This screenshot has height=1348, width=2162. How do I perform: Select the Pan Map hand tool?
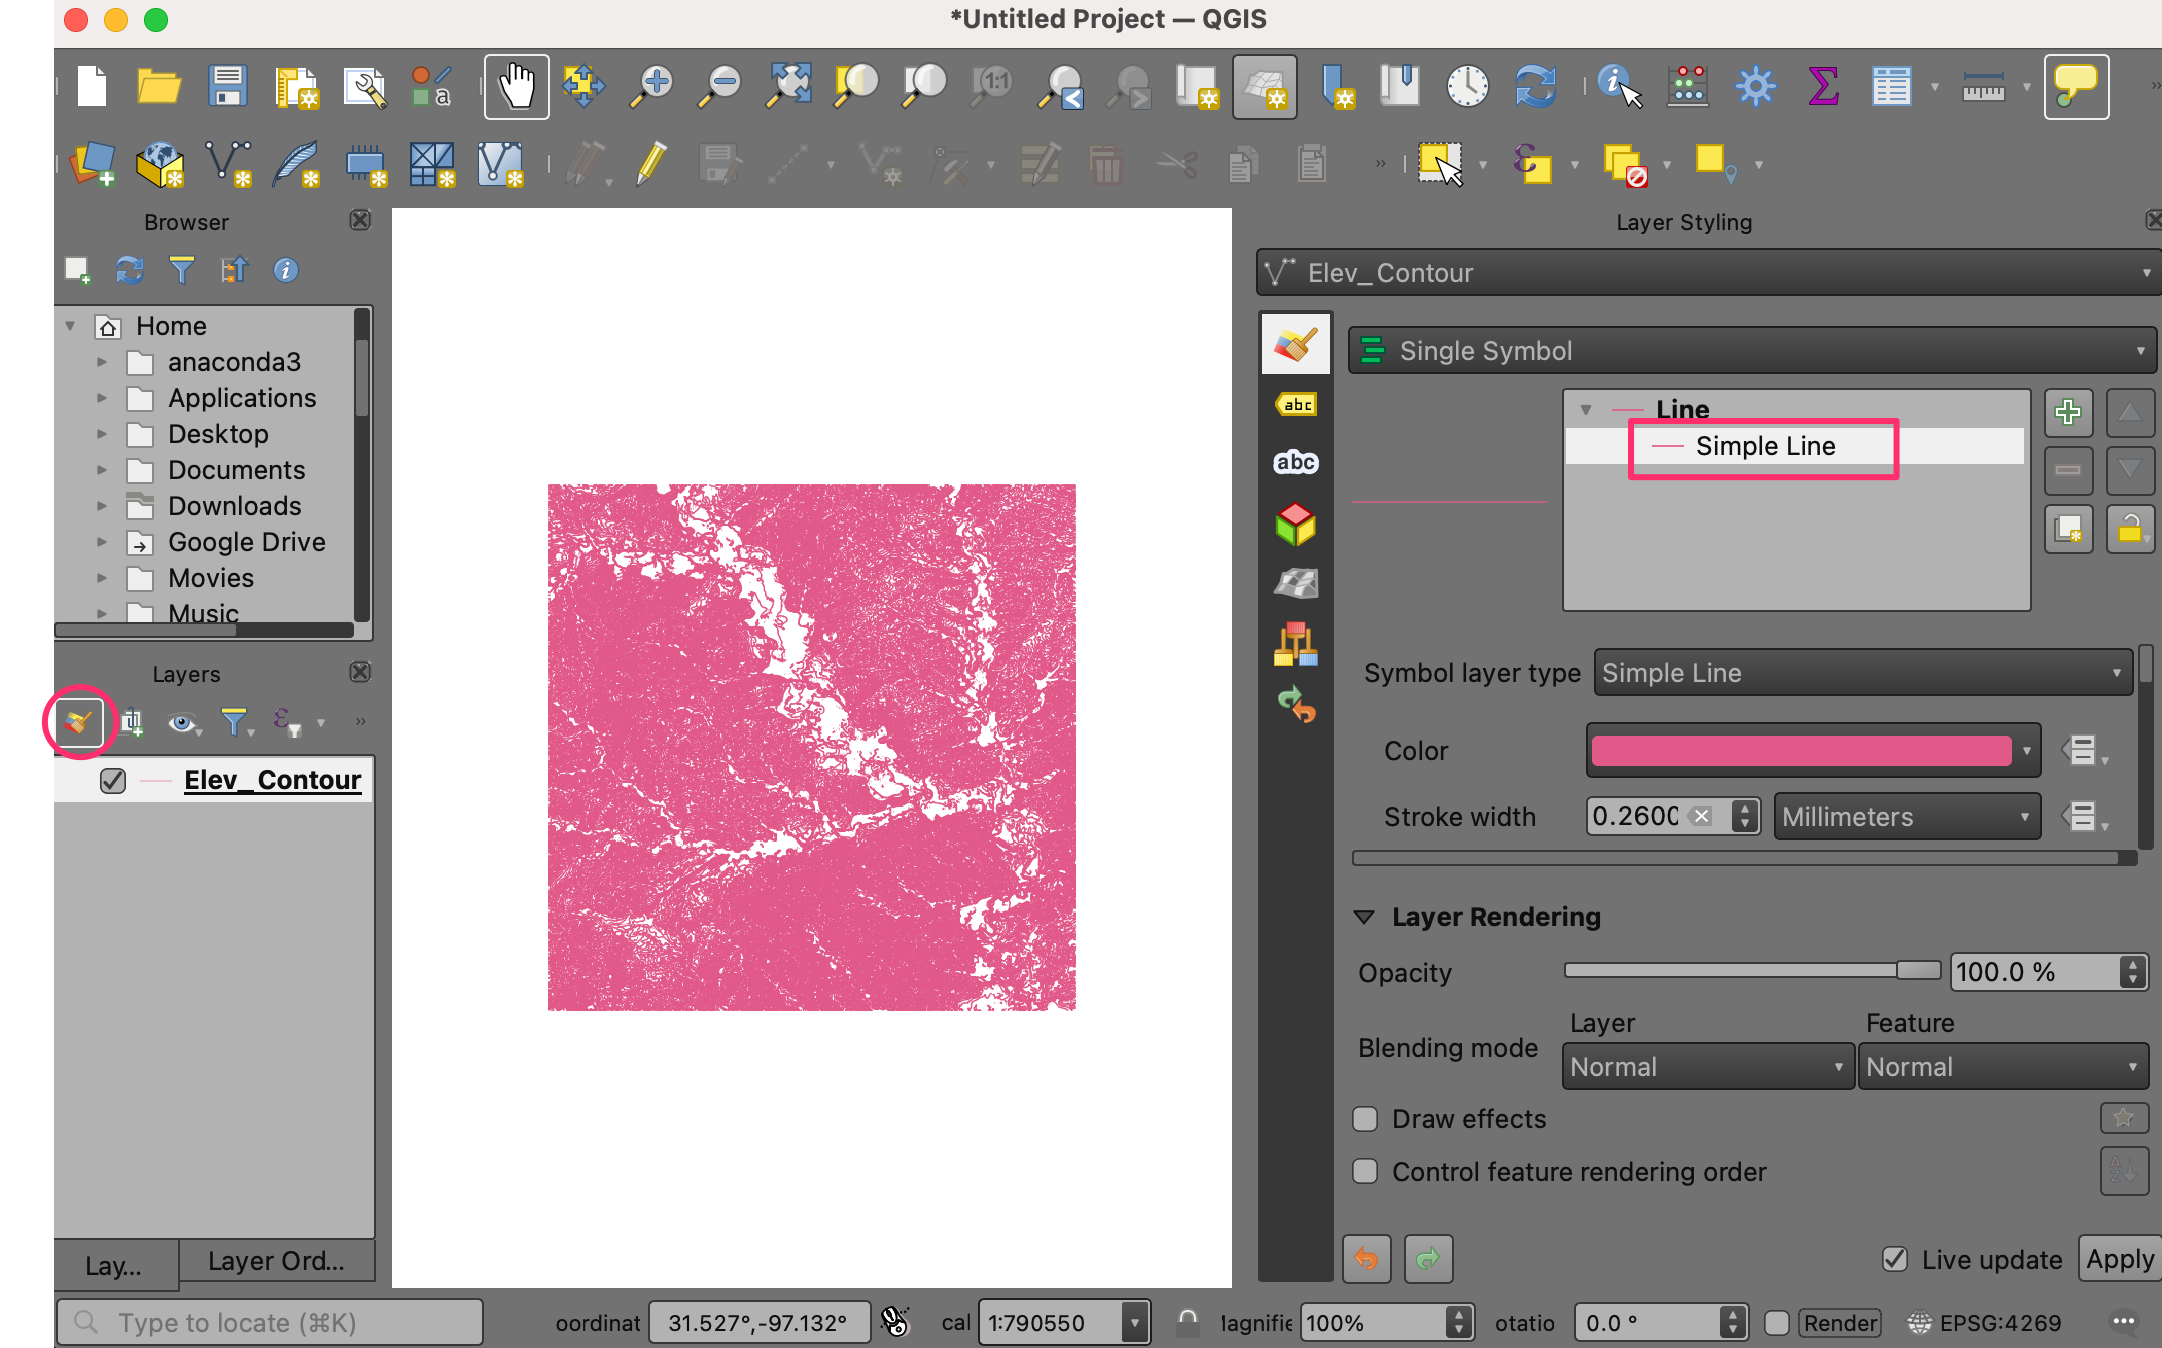coord(516,86)
